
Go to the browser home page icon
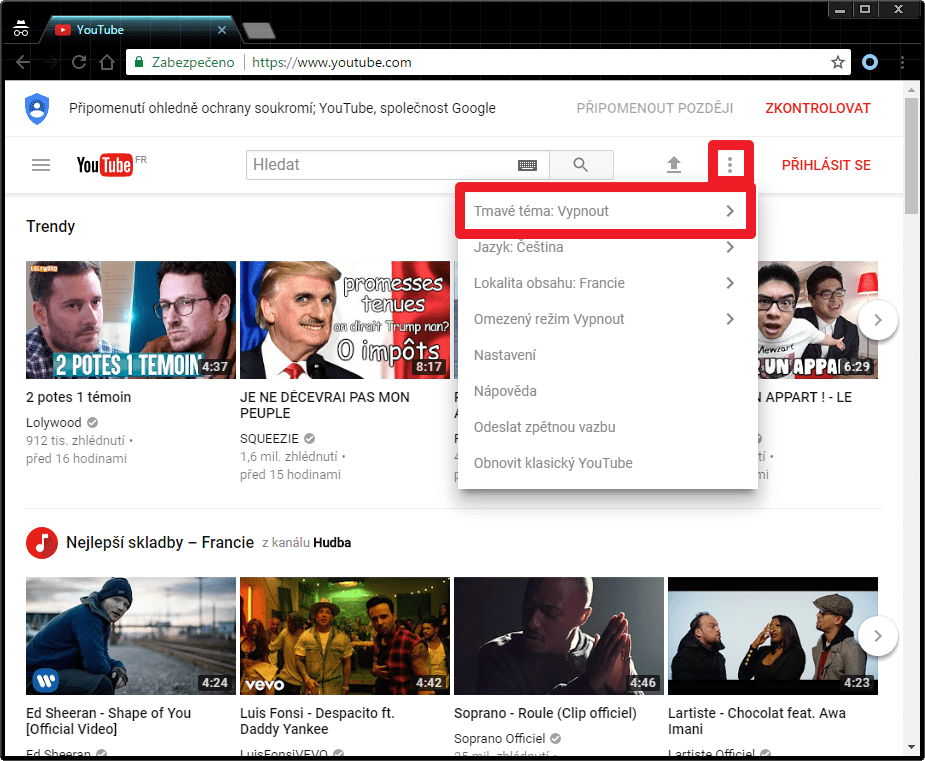click(x=107, y=62)
